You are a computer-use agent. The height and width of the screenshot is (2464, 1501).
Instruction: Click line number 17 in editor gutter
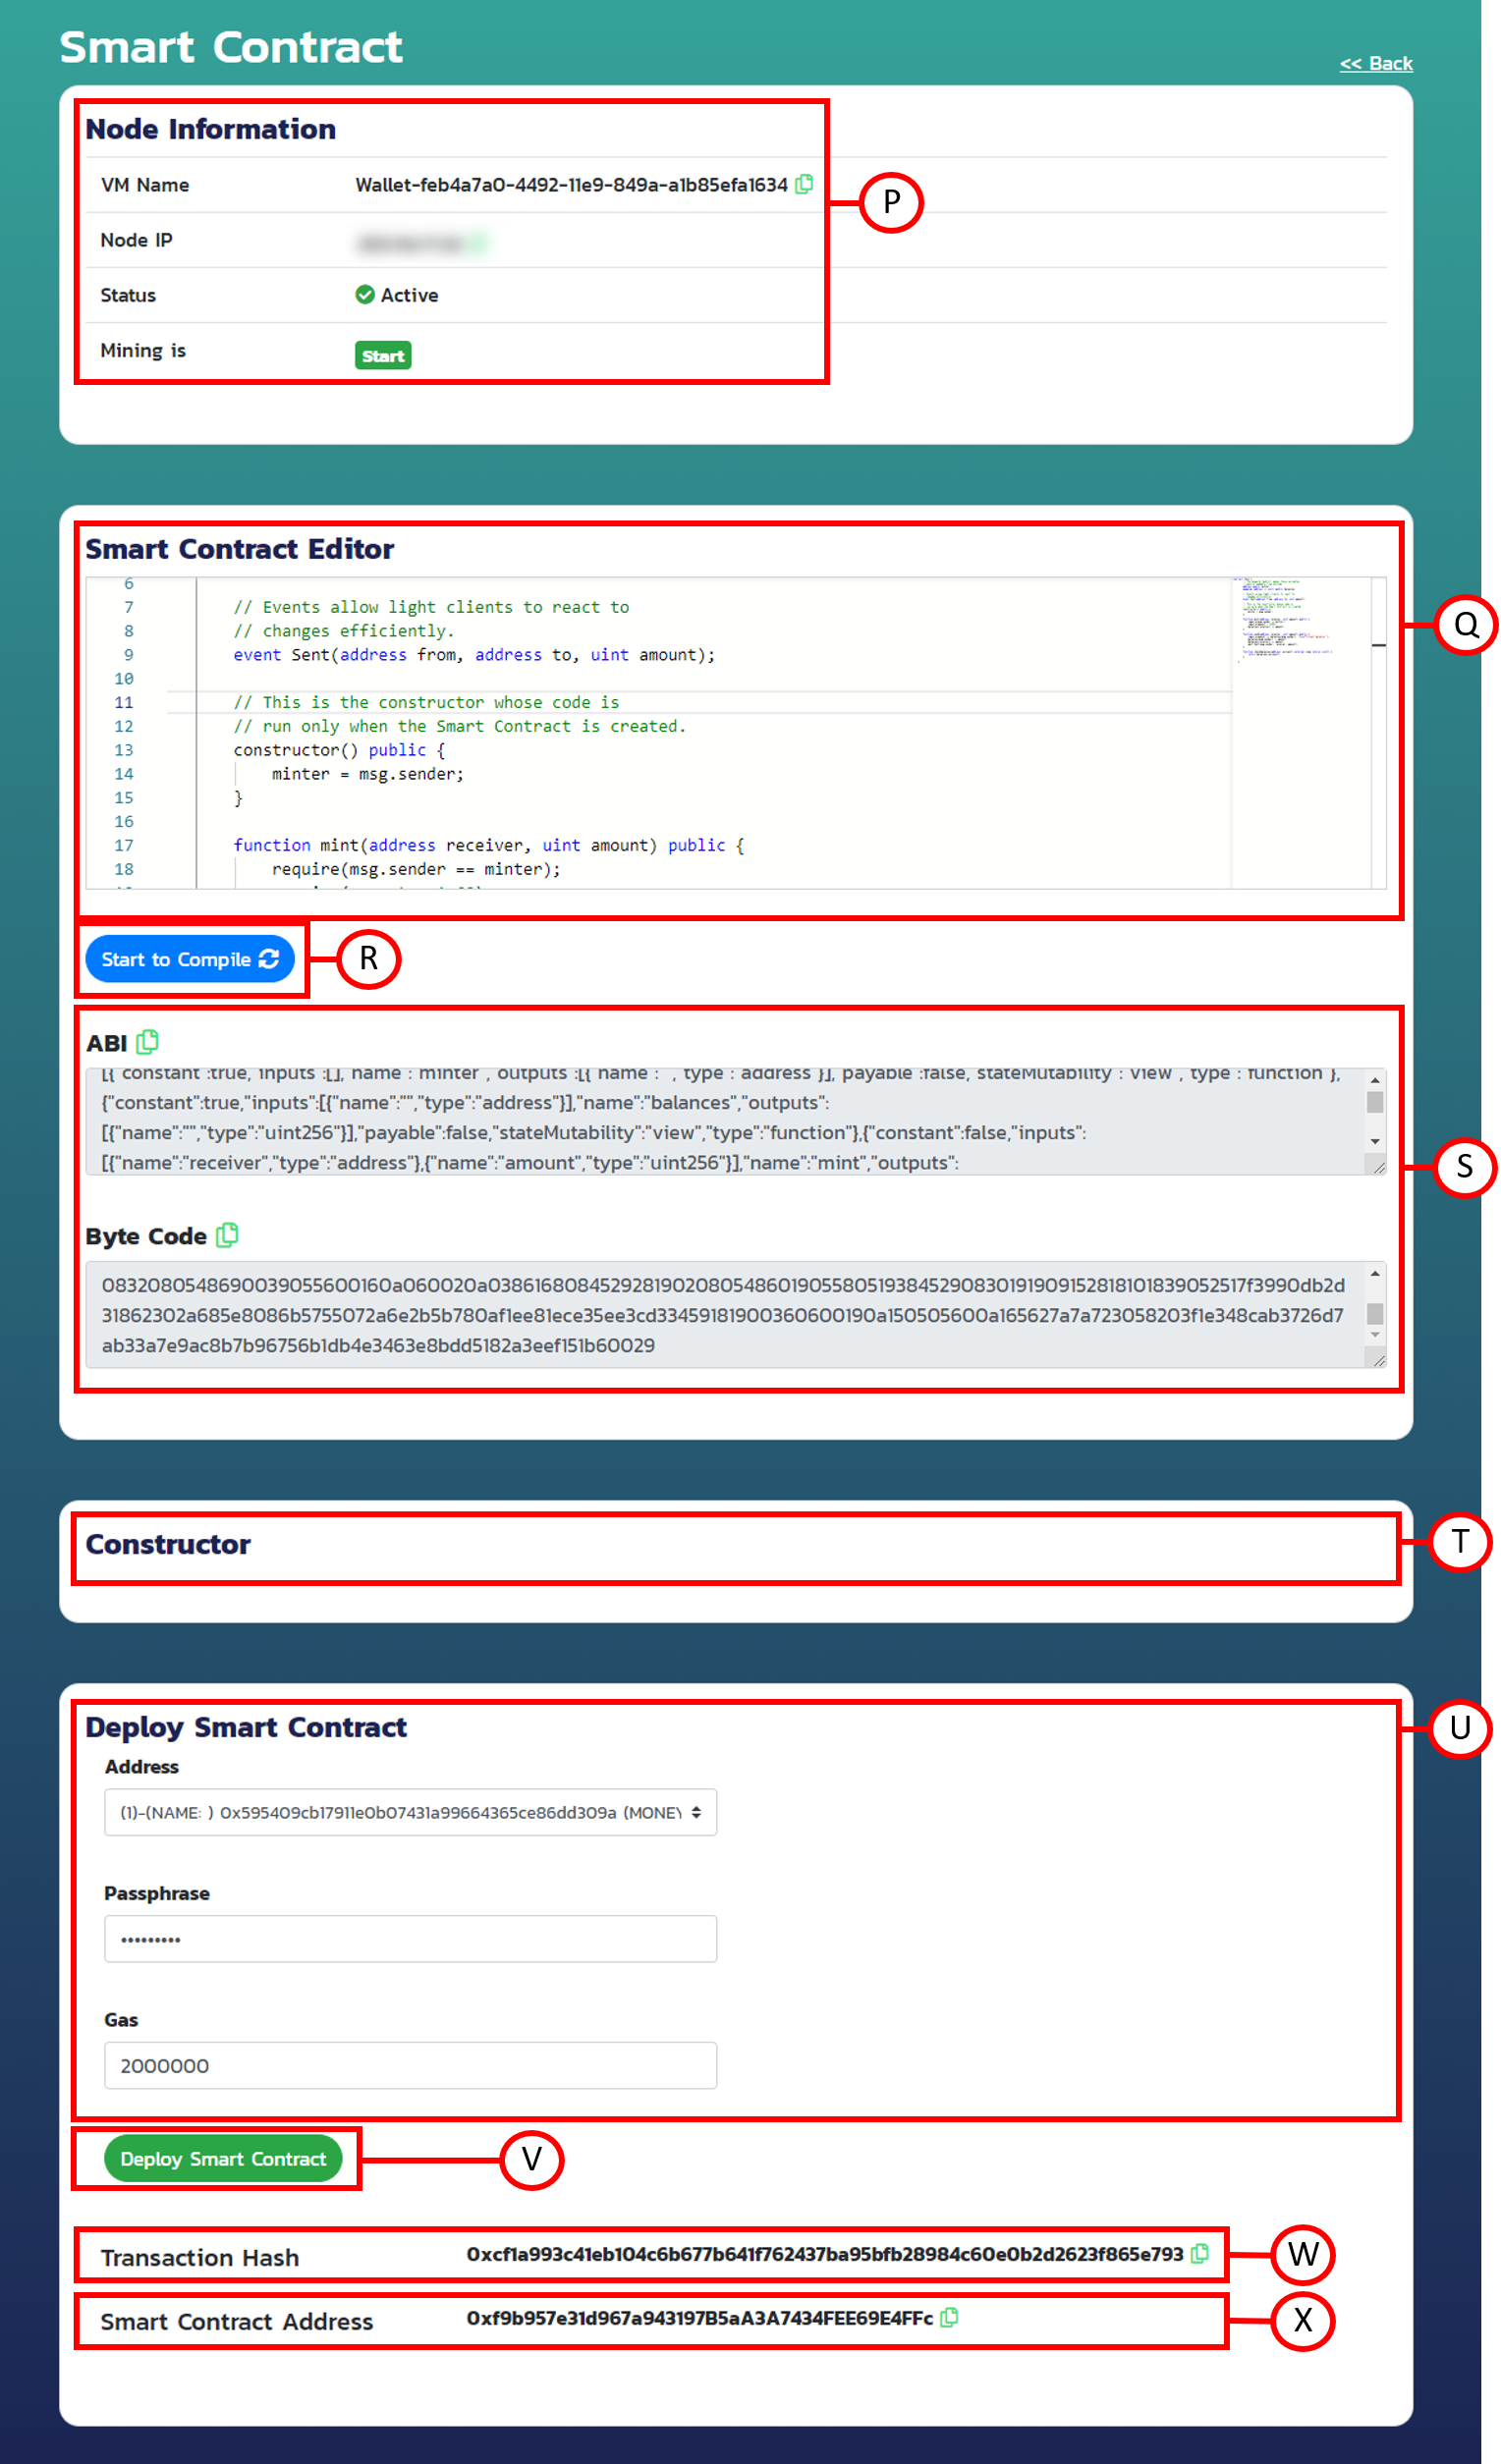(x=124, y=845)
